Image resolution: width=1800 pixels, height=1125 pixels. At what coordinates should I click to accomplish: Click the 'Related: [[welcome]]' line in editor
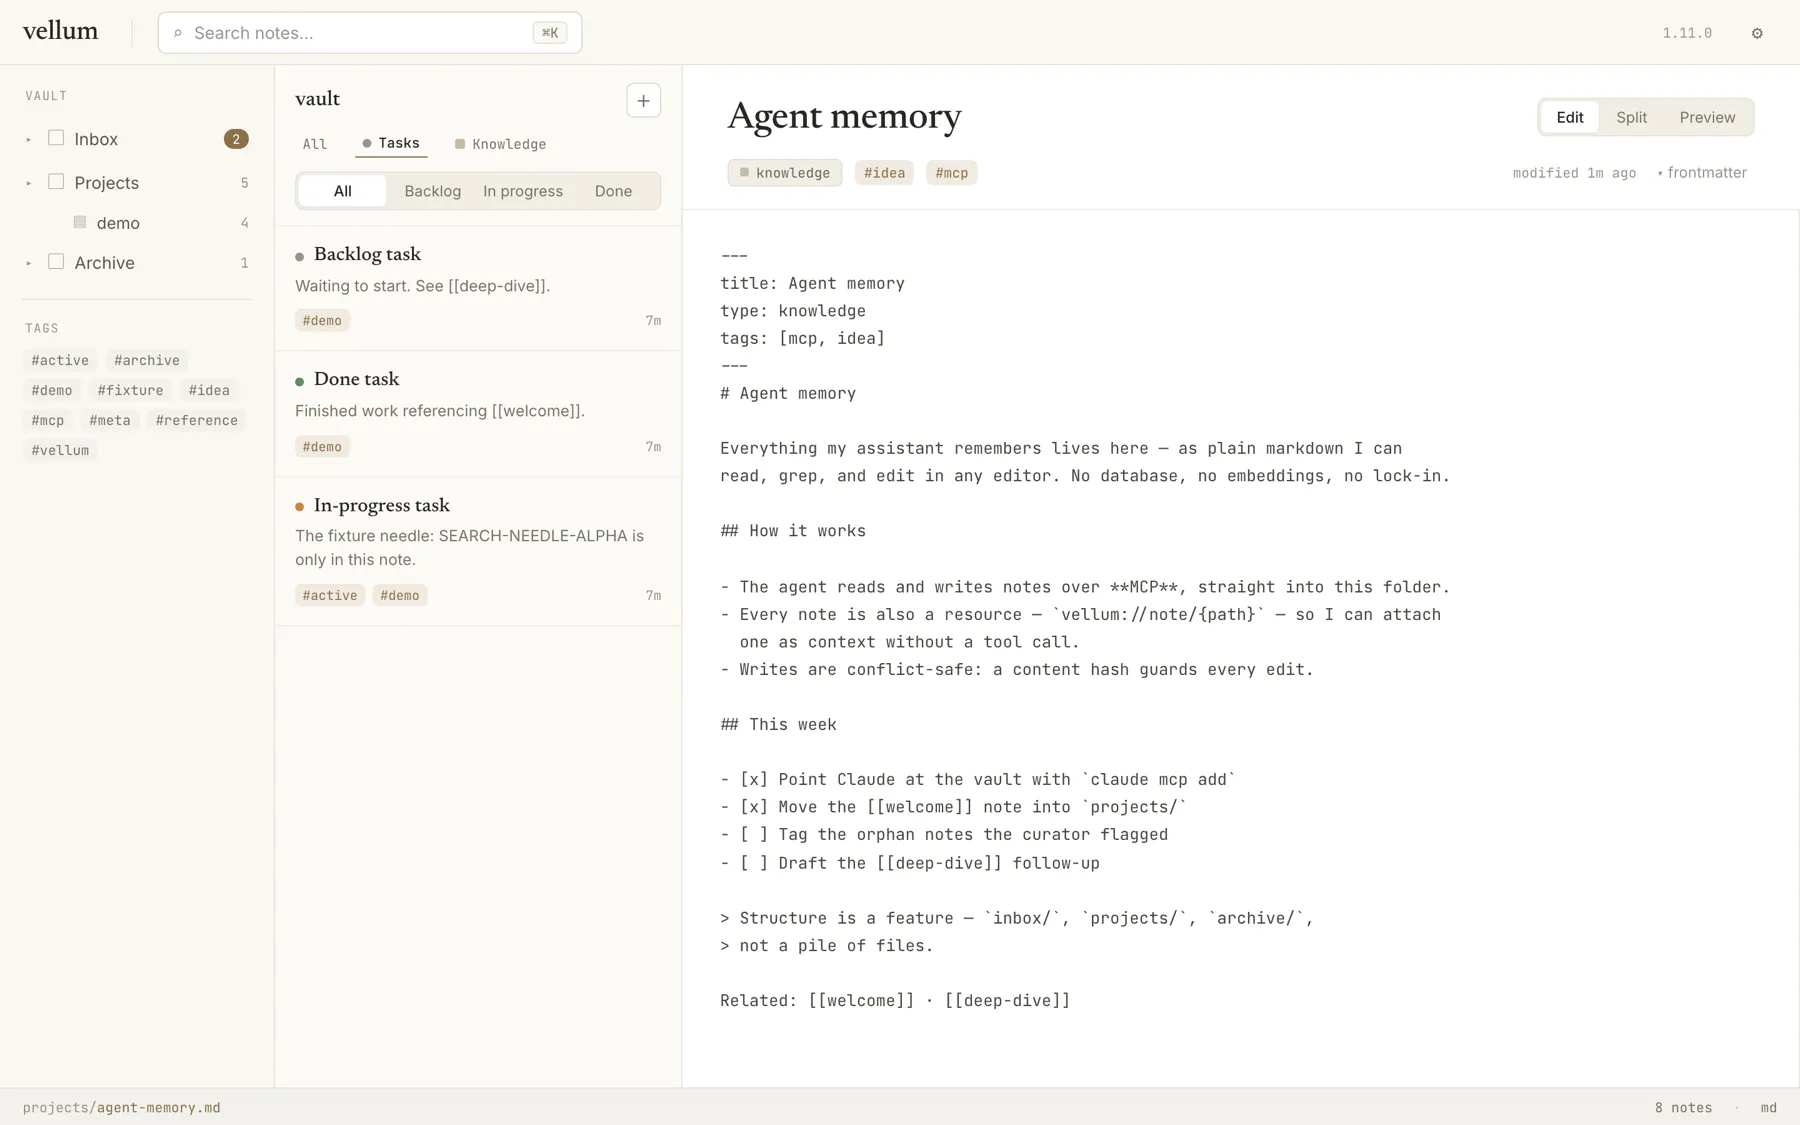[895, 1001]
